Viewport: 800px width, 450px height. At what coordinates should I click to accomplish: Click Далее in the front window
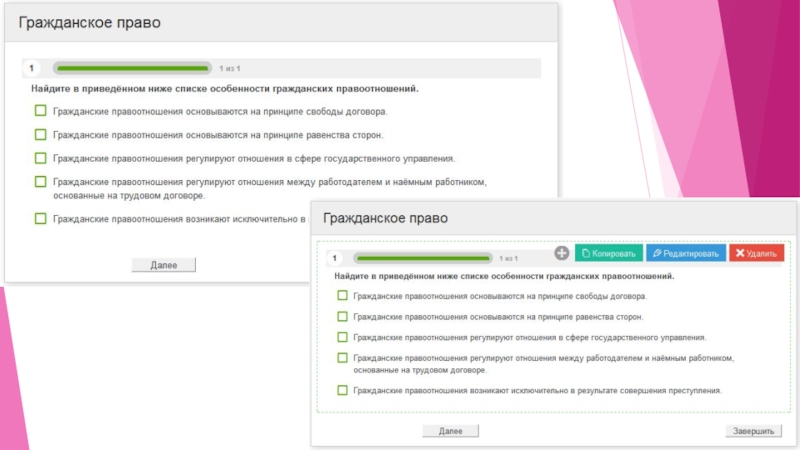[x=451, y=431]
